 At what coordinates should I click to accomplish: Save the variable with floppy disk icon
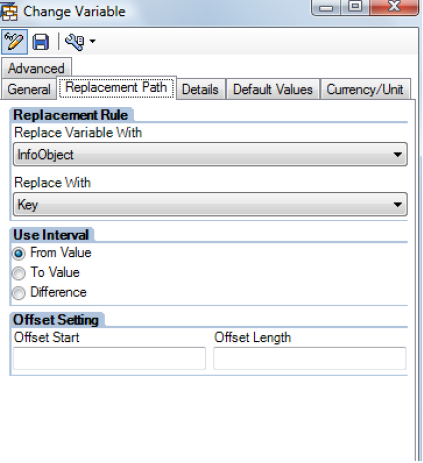[41, 42]
